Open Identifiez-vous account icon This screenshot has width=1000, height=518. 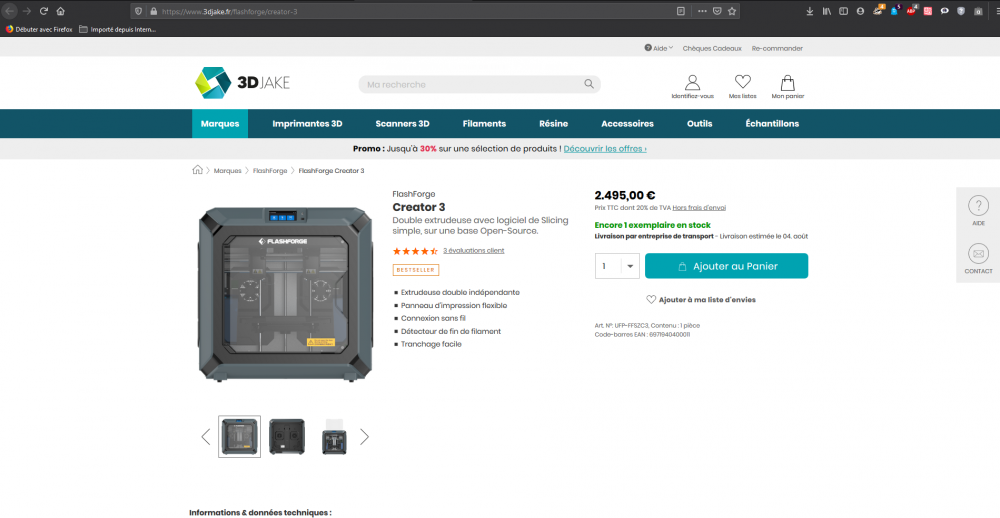pyautogui.click(x=693, y=87)
